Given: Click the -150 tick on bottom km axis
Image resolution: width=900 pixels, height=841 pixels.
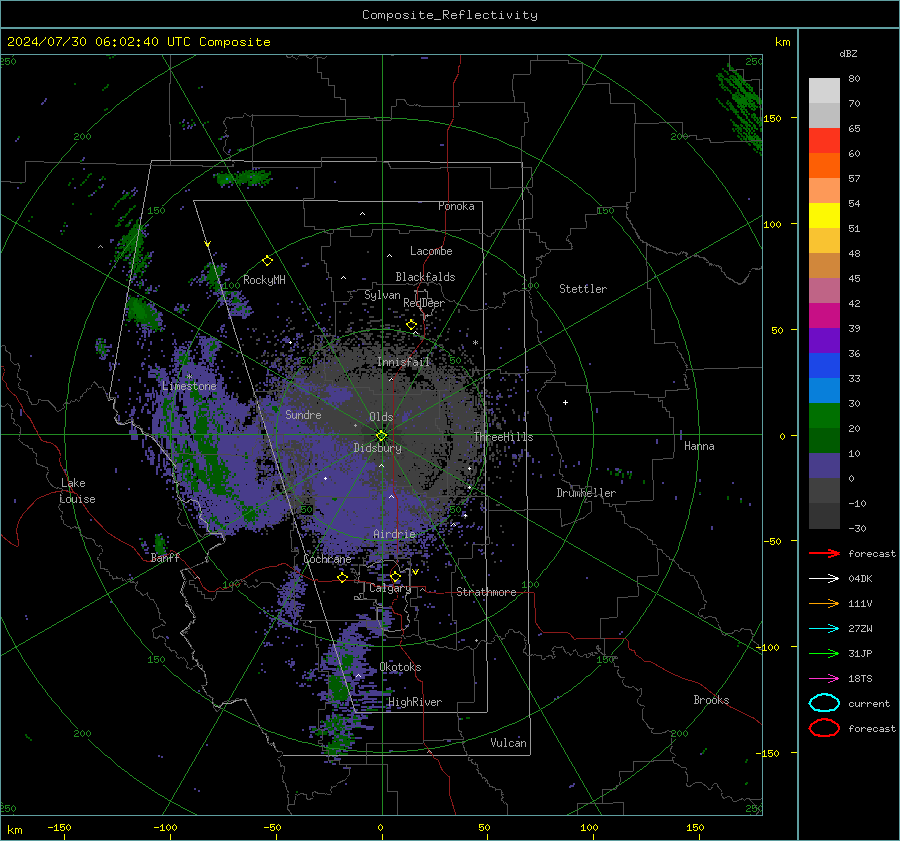Looking at the screenshot, I should click(x=59, y=827).
